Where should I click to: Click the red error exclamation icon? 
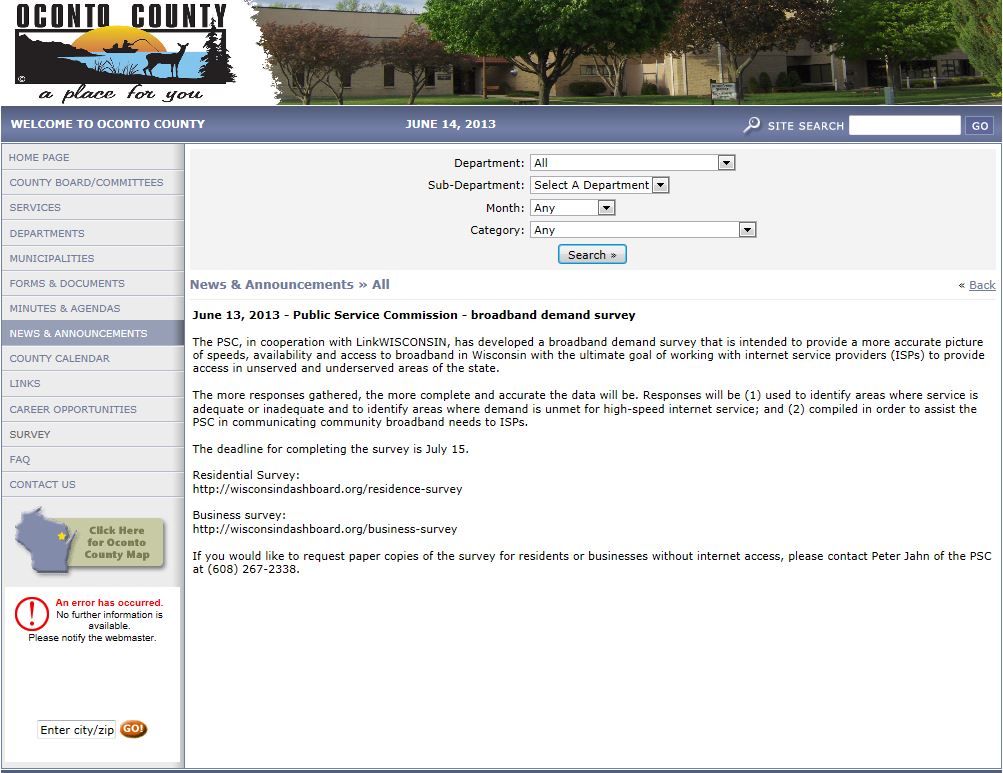click(31, 613)
